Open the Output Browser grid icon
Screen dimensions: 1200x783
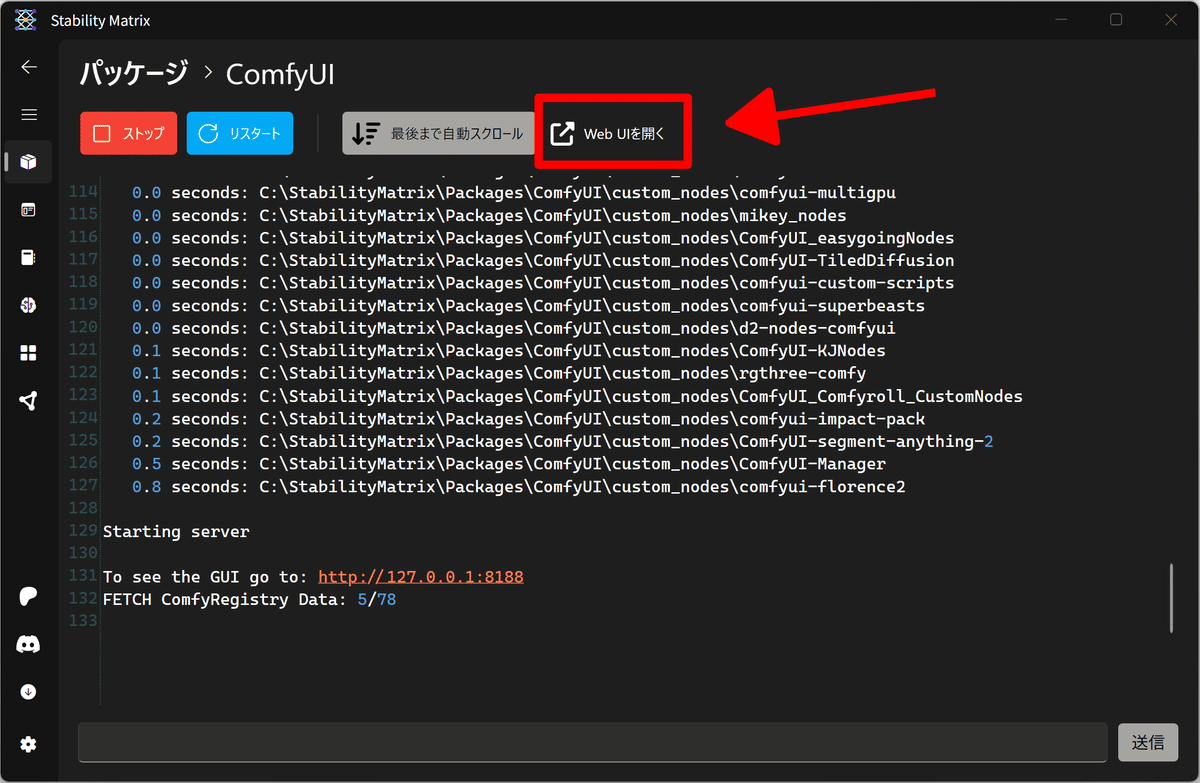pos(28,352)
